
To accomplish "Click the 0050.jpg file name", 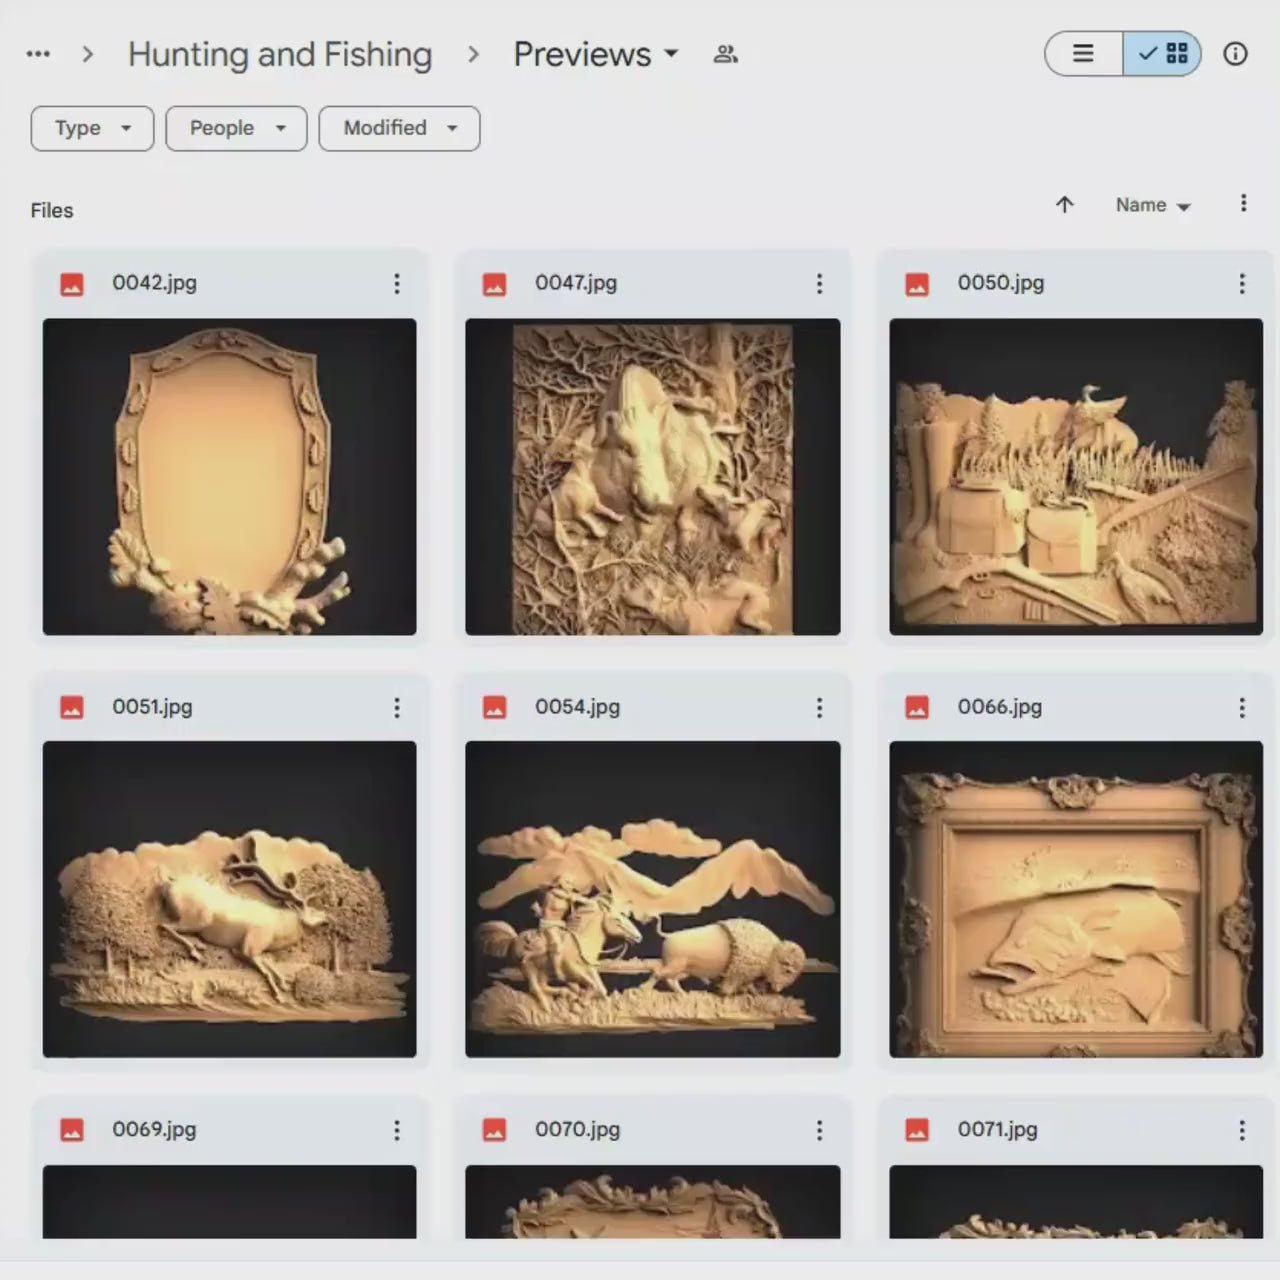I will tap(1001, 283).
